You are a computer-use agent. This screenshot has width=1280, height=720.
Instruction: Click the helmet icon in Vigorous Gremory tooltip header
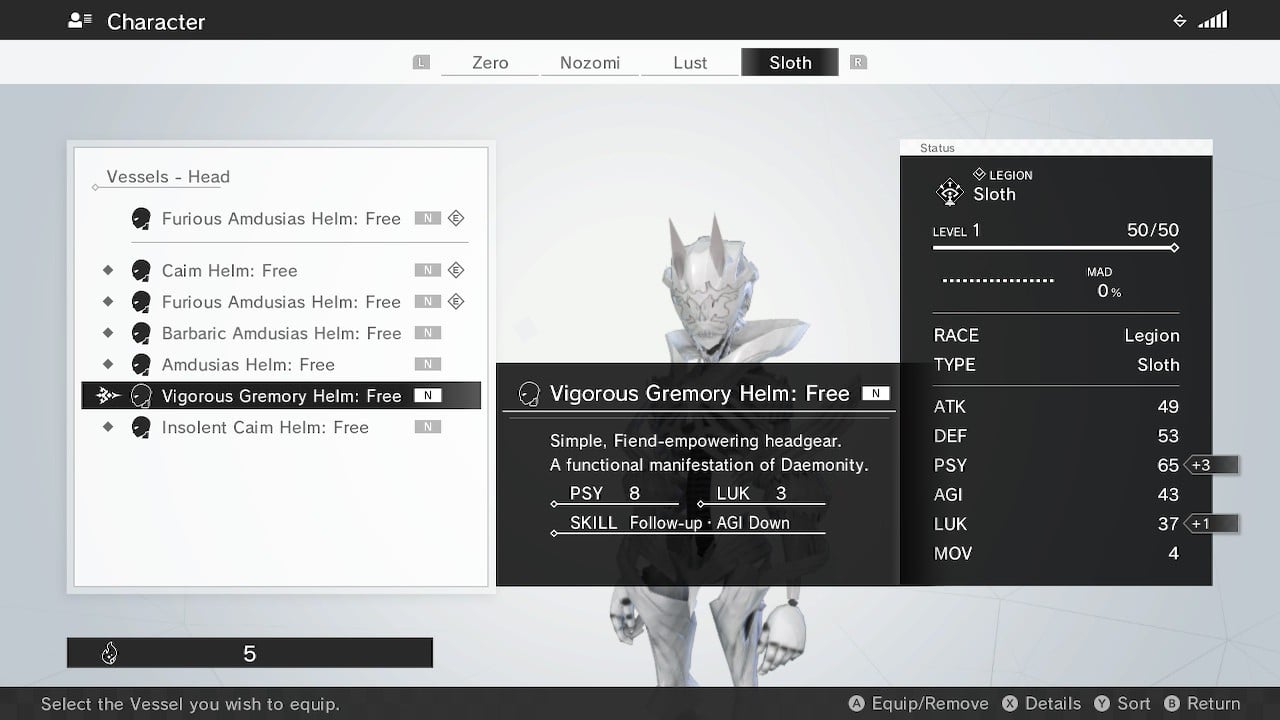coord(529,394)
